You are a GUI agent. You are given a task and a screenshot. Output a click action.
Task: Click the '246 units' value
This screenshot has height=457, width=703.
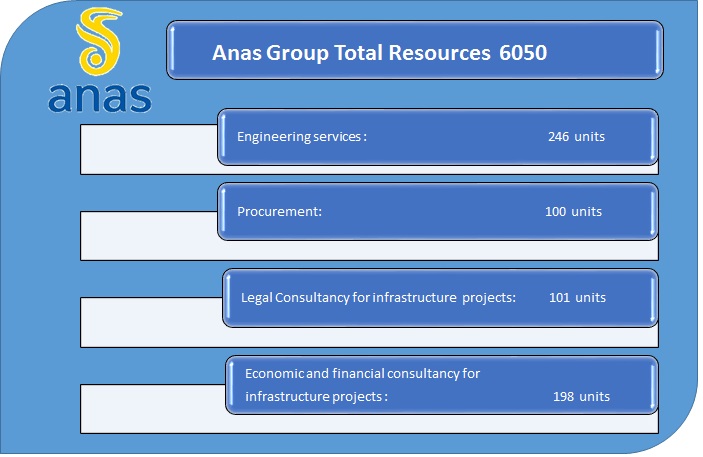point(576,136)
